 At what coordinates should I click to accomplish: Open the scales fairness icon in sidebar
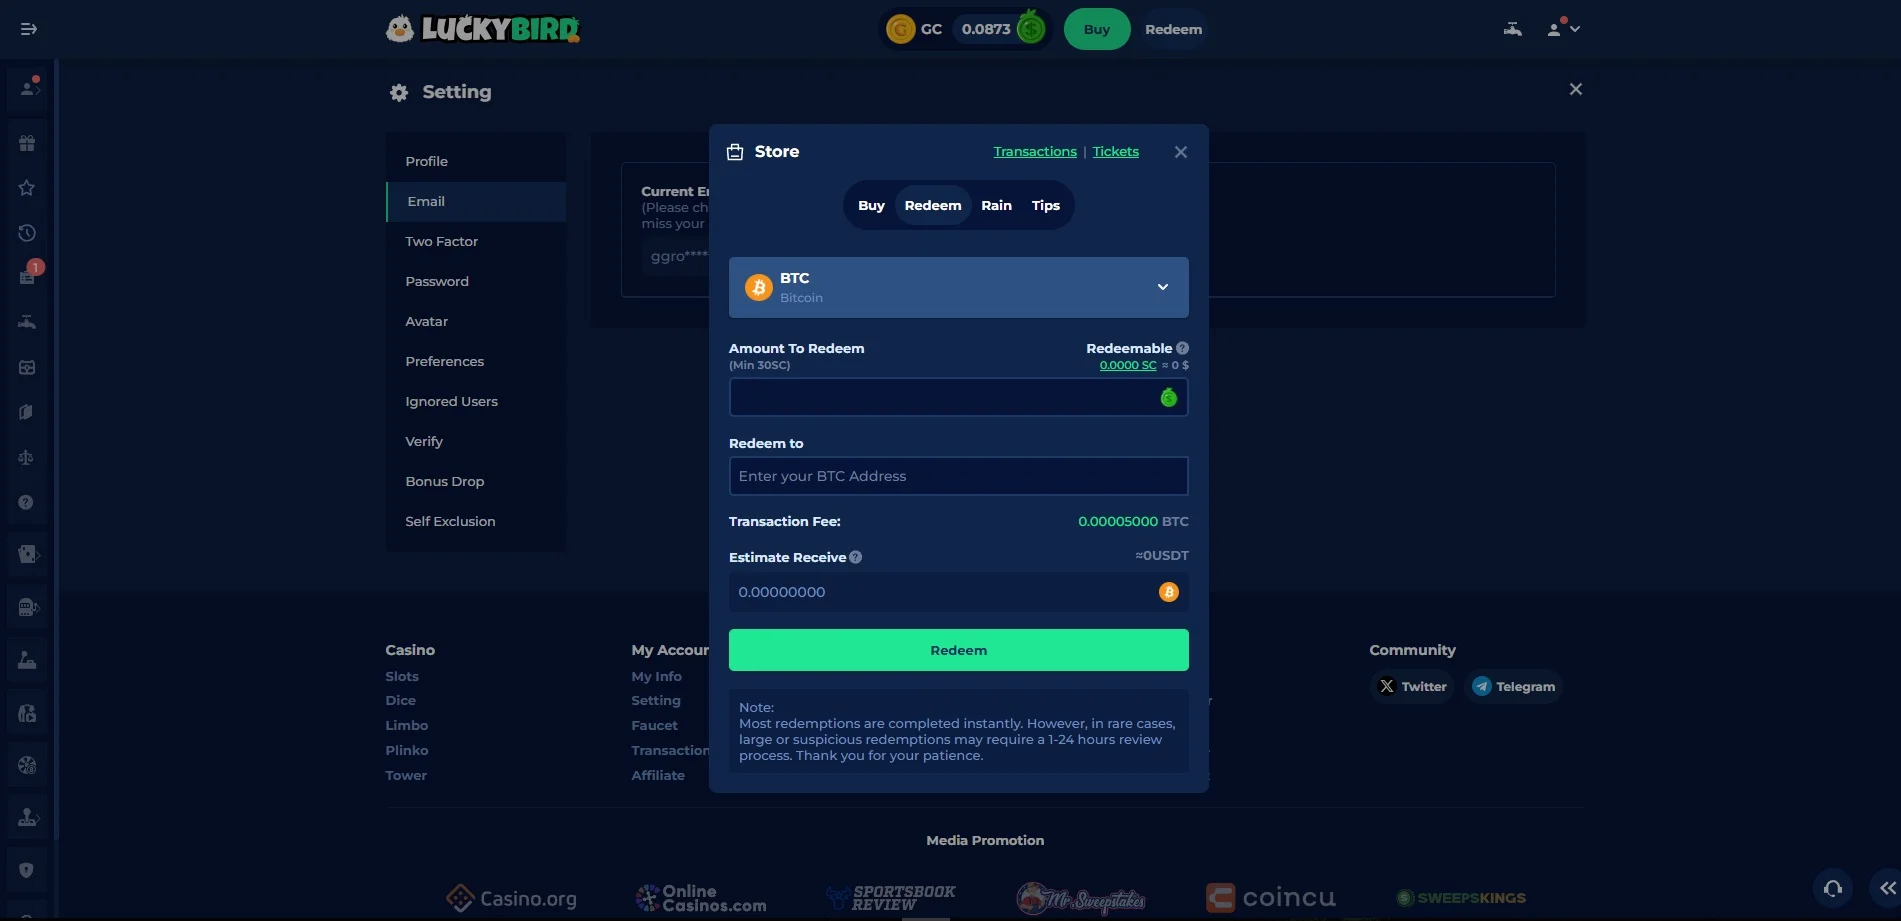click(27, 457)
